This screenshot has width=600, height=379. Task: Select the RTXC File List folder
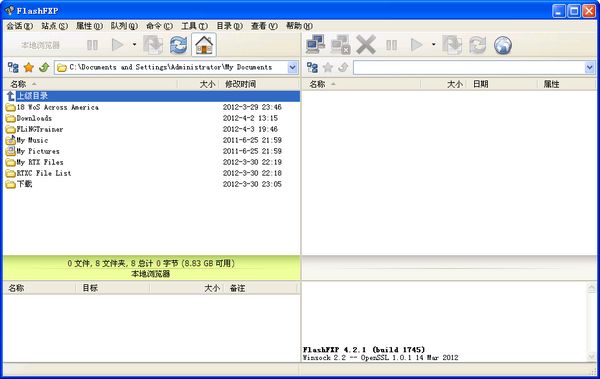click(152, 173)
